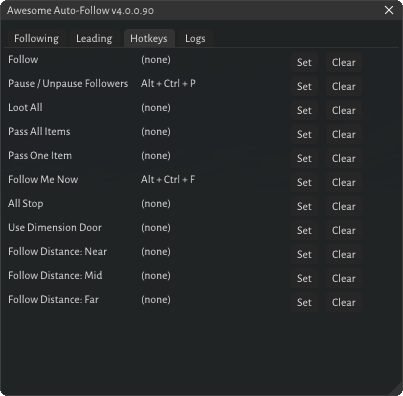
Task: Clear the Pause / Unpause Followers hotkey
Action: pyautogui.click(x=344, y=86)
